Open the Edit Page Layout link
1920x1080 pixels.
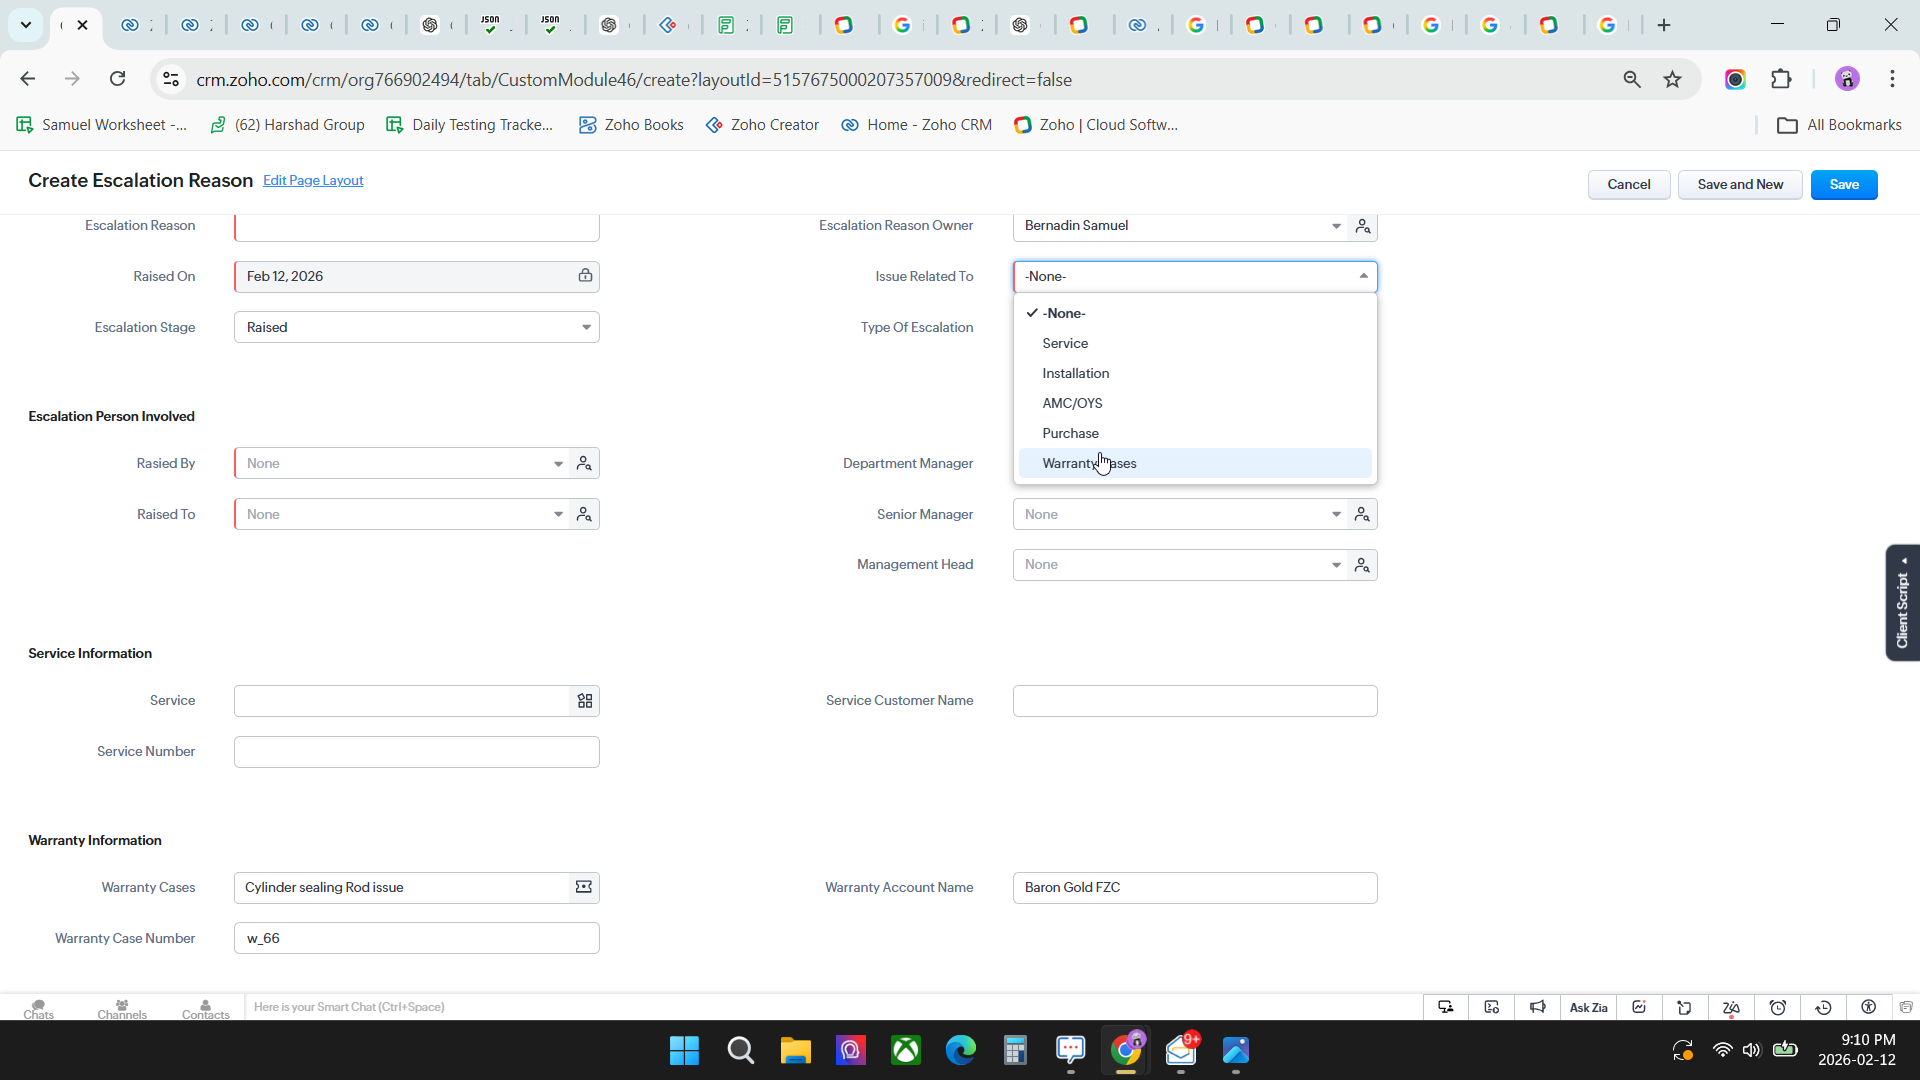point(313,180)
